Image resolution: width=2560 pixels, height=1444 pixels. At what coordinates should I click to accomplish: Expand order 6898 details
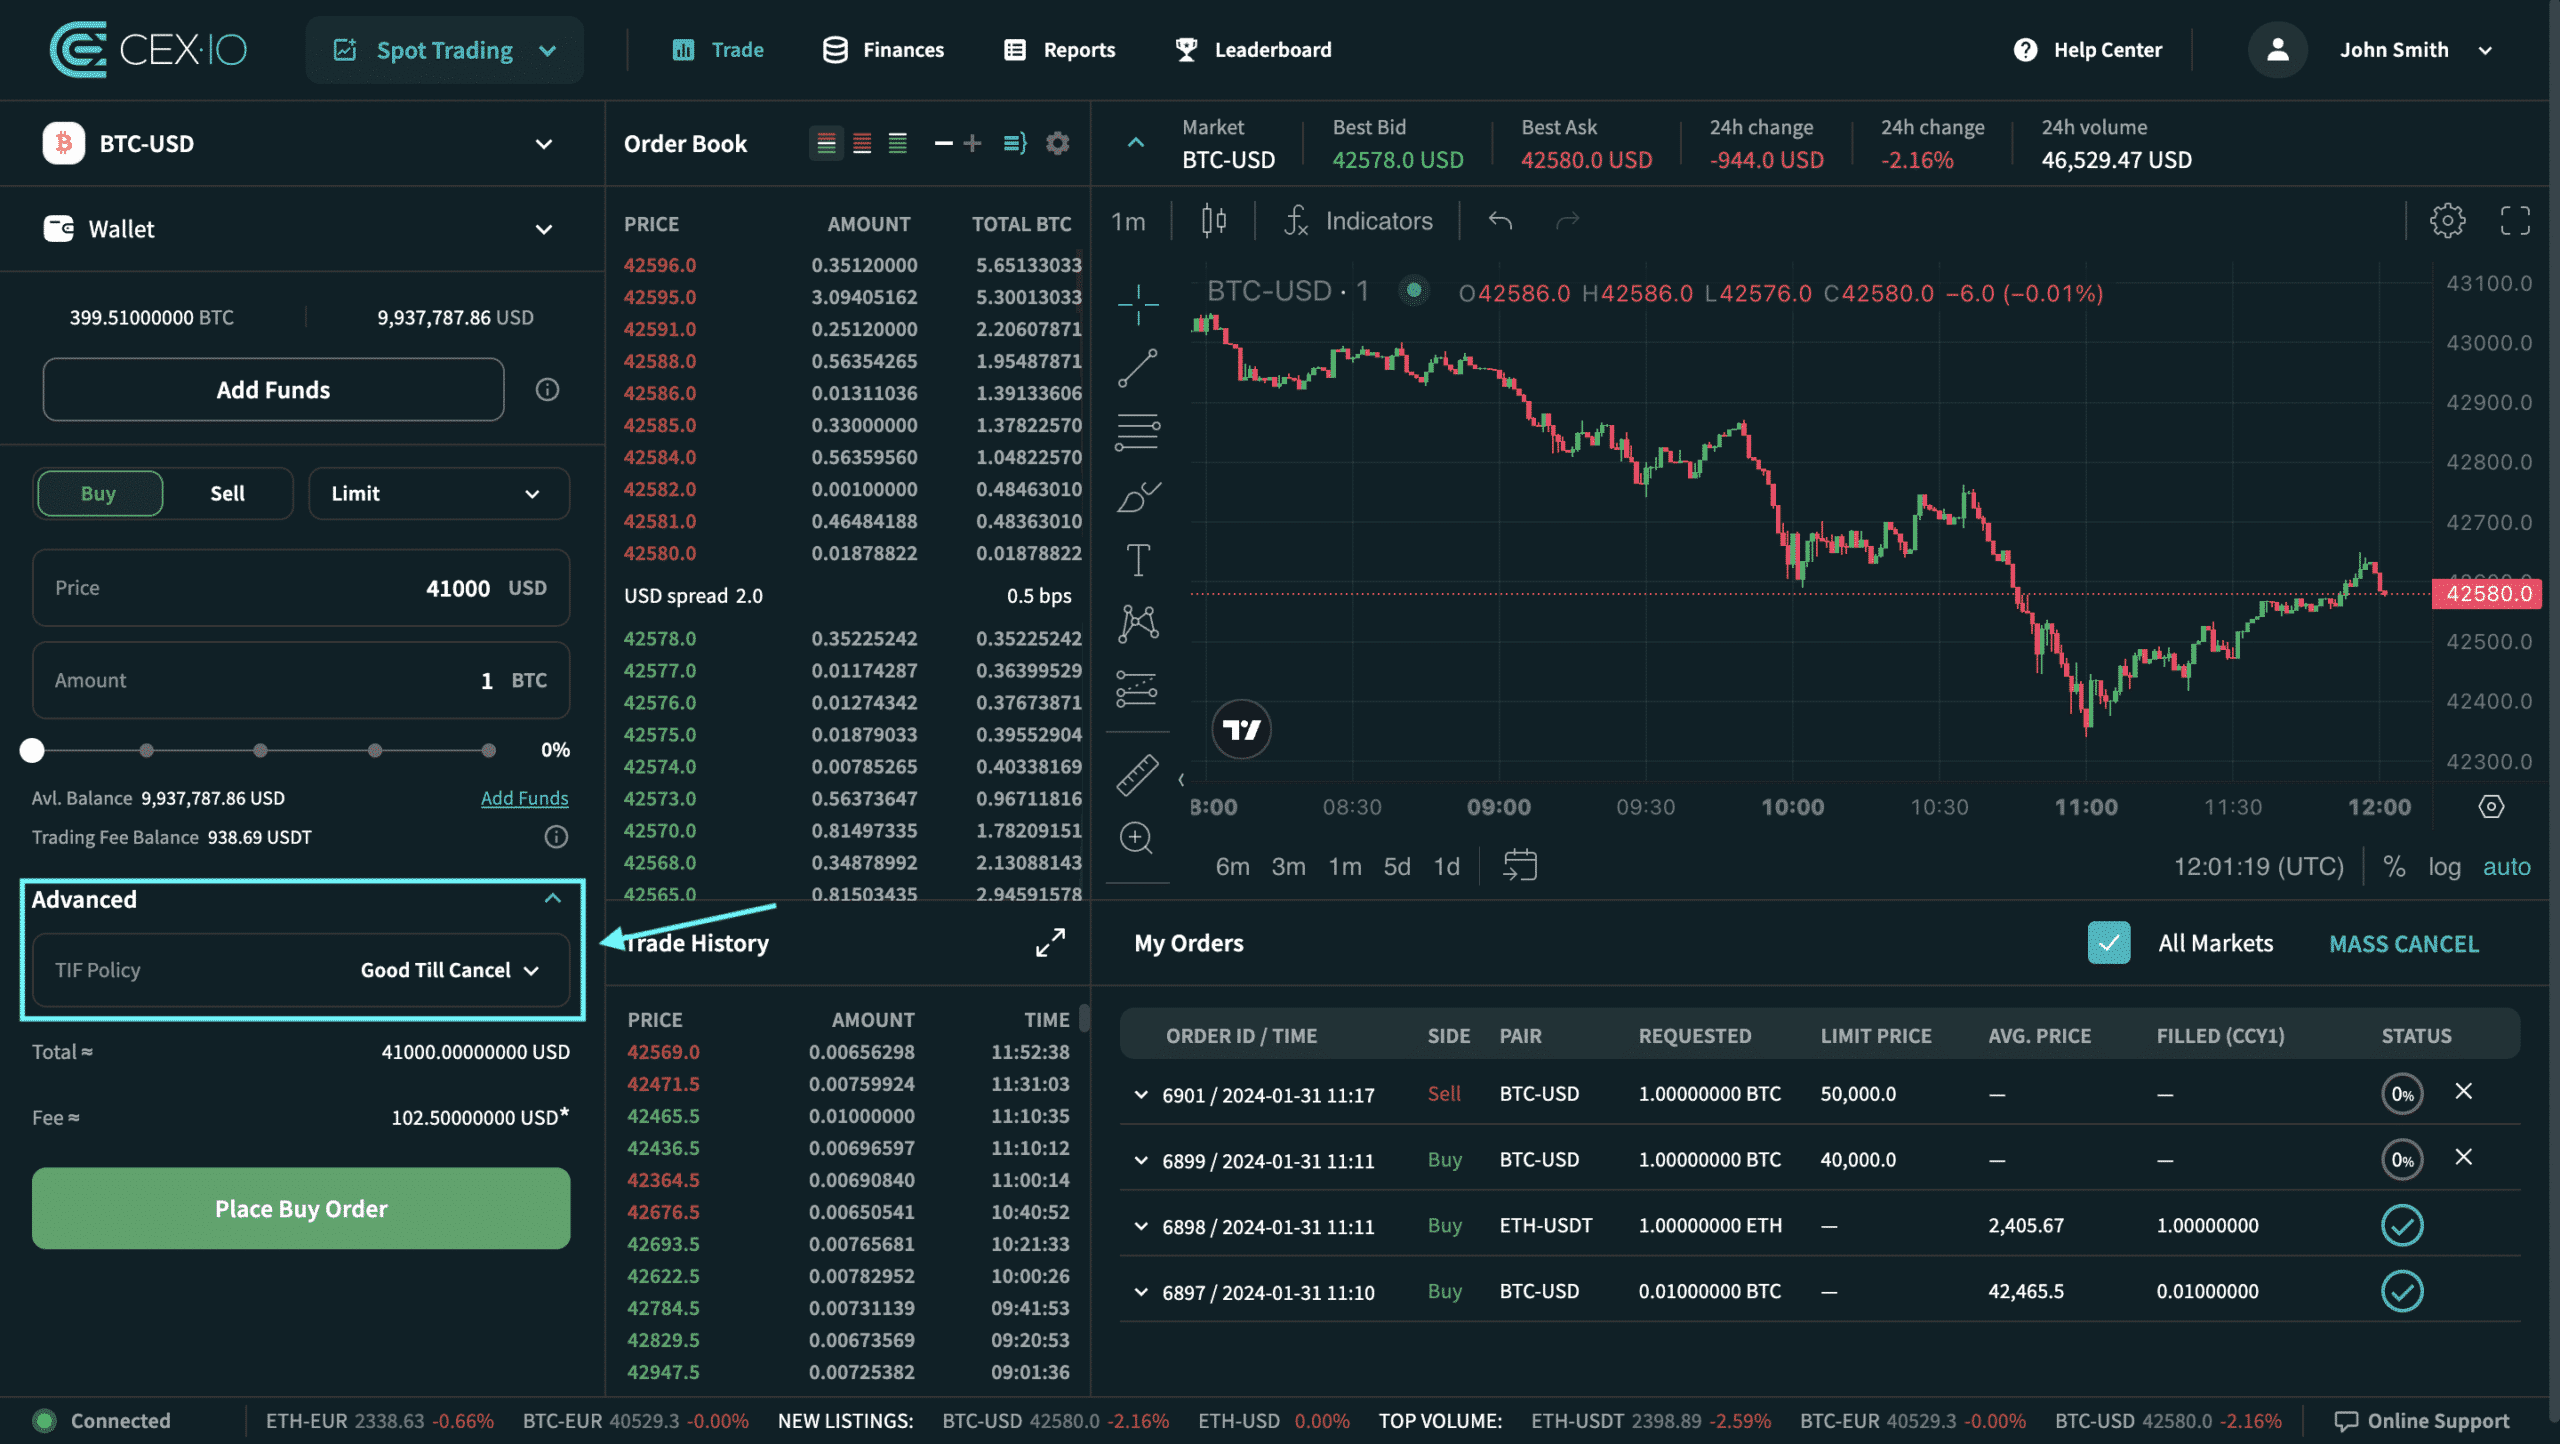(x=1140, y=1226)
